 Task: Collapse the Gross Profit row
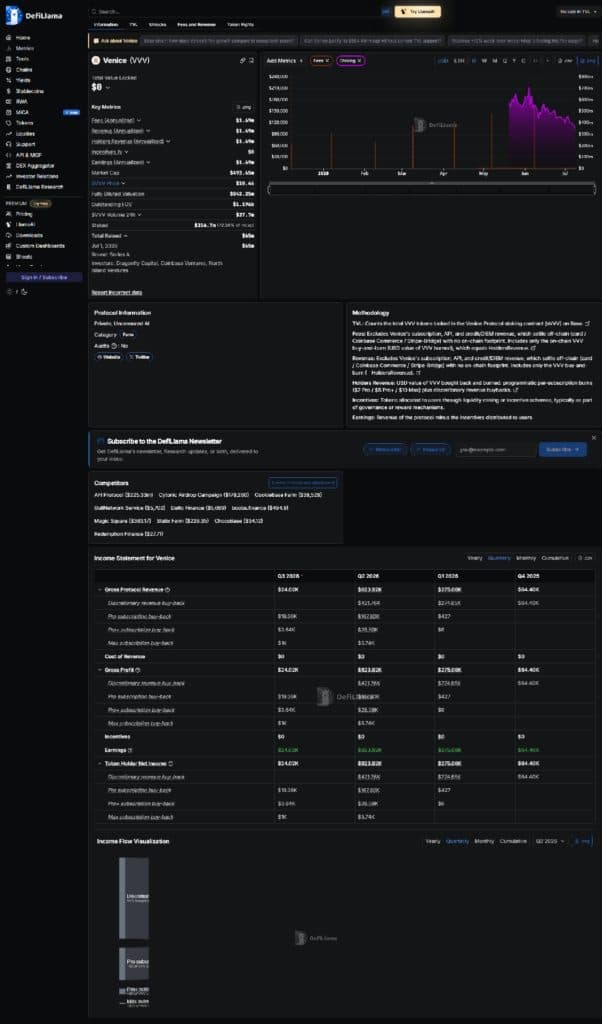point(100,670)
